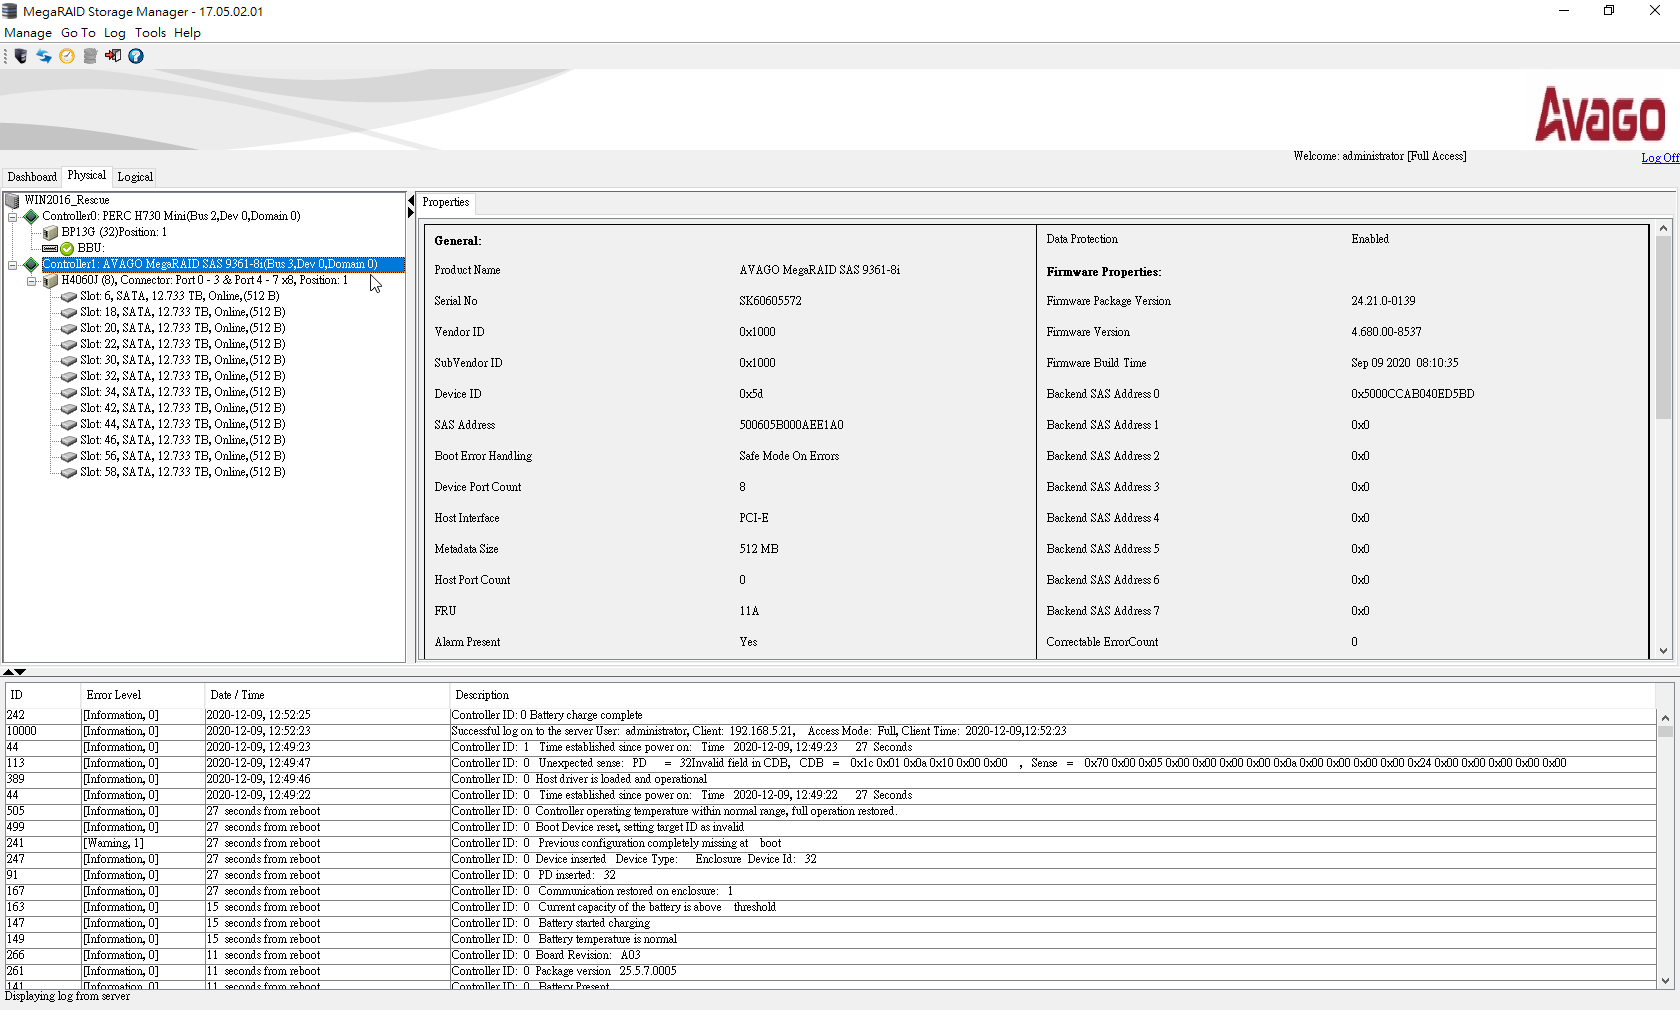Click the properties panel scroll down arrow
1680x1010 pixels.
tap(1663, 651)
